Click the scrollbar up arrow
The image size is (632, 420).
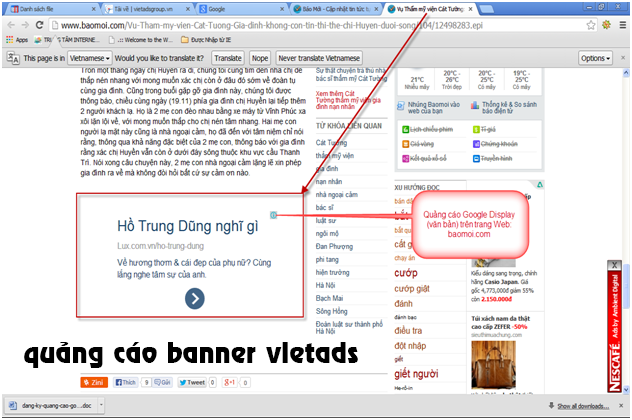(x=626, y=73)
